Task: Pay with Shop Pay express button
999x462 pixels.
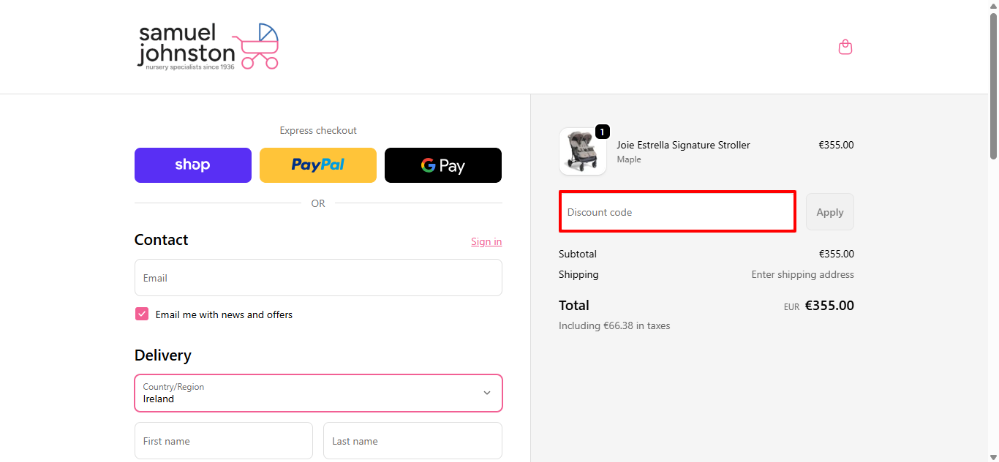Action: (x=193, y=165)
